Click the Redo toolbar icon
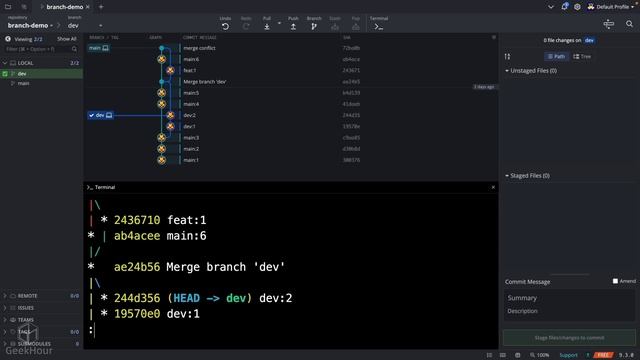This screenshot has height=360, width=640. click(246, 27)
